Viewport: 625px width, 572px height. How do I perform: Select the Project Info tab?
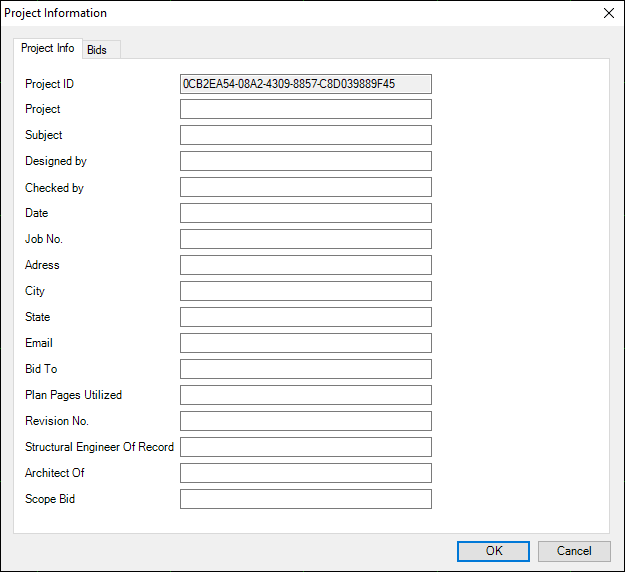pos(47,48)
